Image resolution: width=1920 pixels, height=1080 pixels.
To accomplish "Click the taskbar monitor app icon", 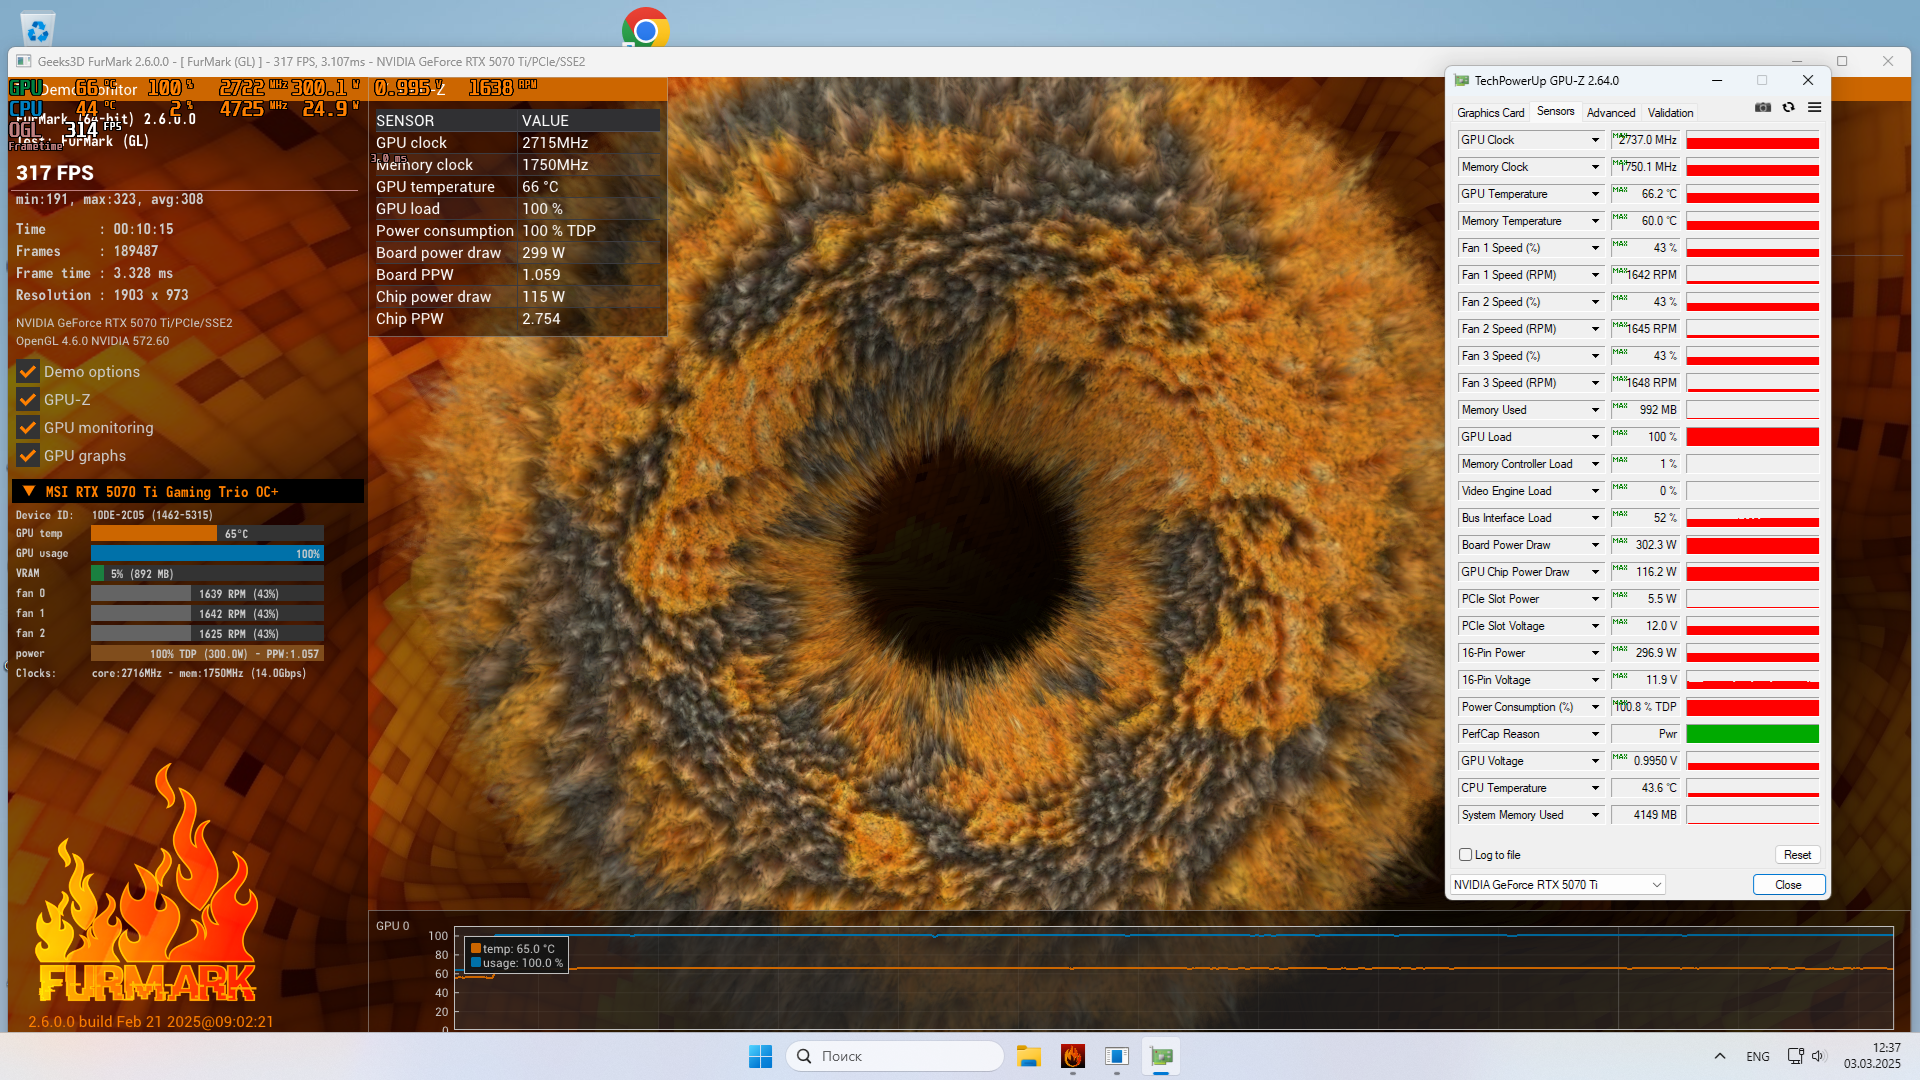I will pos(1117,1056).
